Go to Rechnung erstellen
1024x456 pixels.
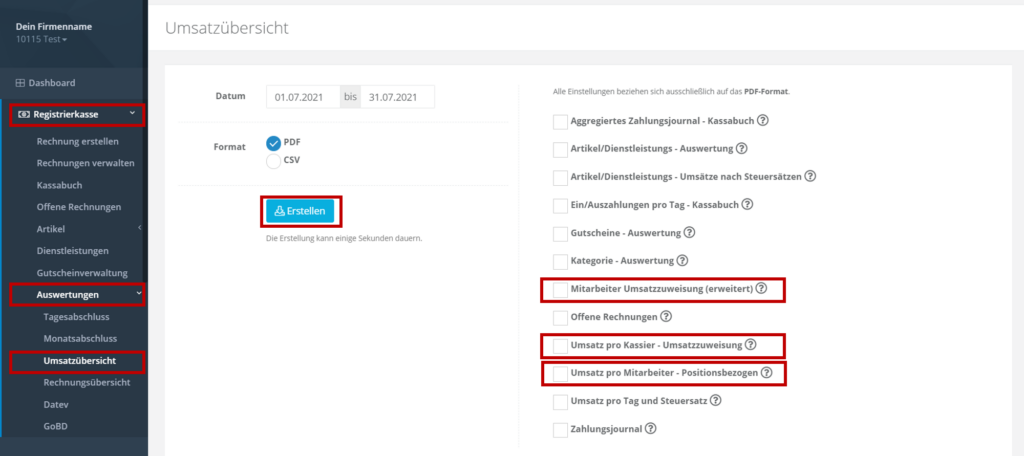pos(78,141)
